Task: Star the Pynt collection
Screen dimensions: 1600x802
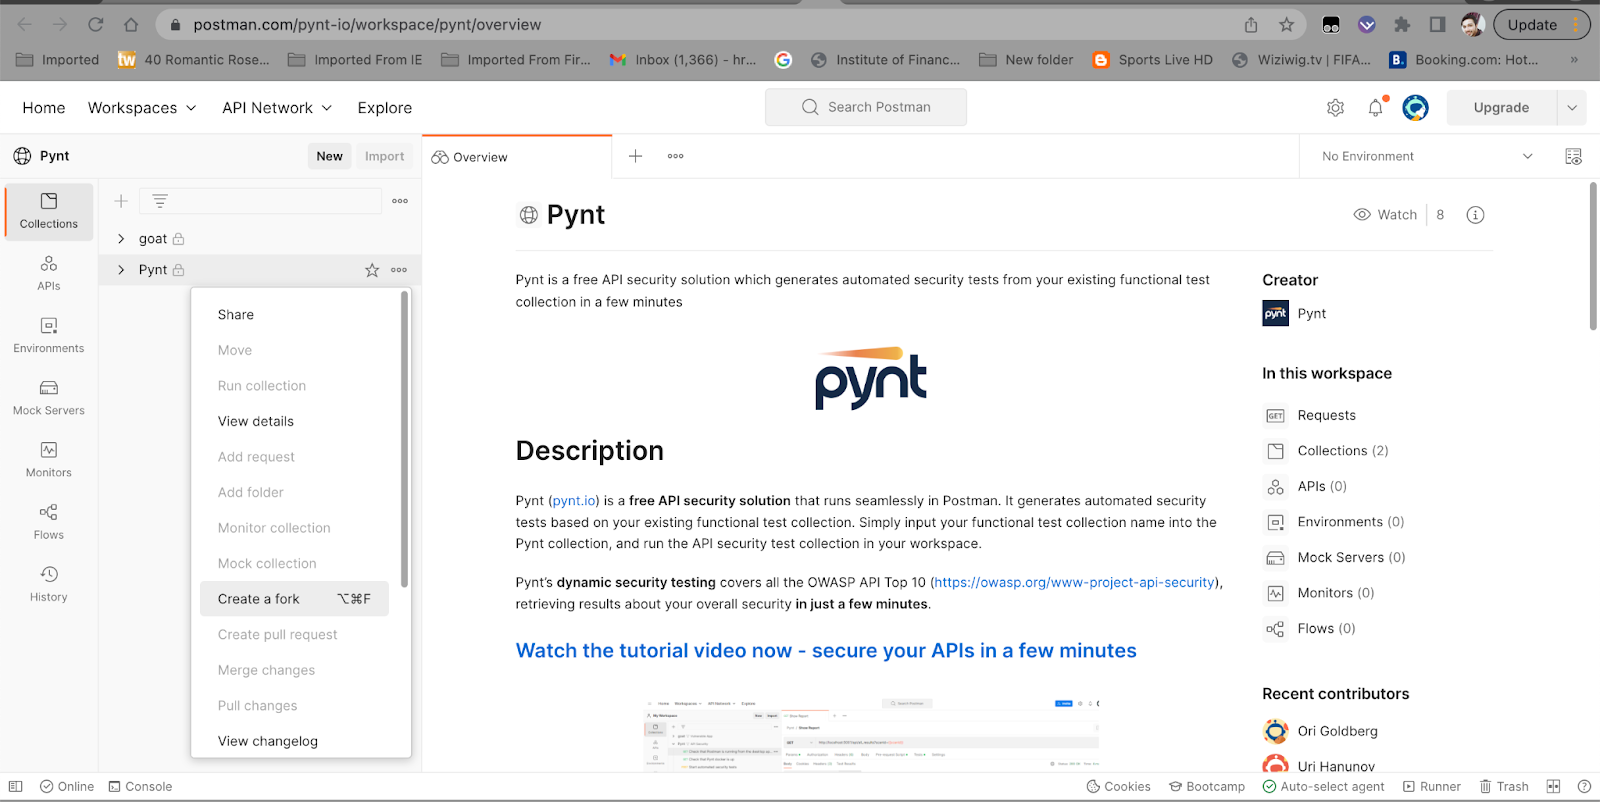Action: coord(372,270)
